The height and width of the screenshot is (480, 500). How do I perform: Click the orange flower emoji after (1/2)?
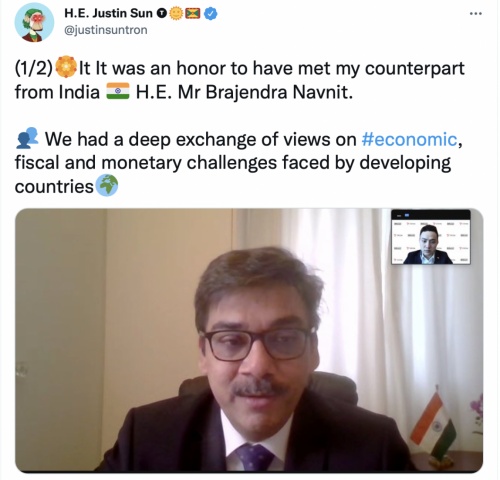point(66,67)
